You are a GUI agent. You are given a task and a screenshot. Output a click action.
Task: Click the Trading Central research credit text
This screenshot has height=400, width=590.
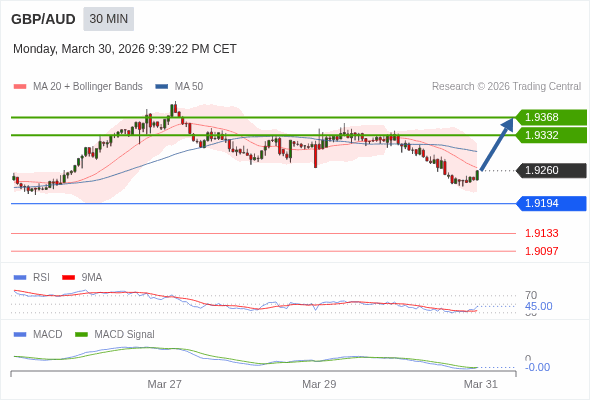click(x=506, y=87)
